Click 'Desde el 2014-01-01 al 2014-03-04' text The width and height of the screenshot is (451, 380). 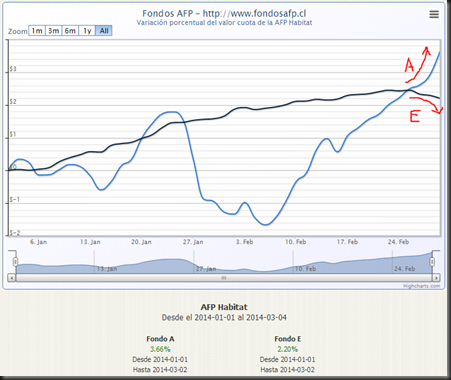point(224,317)
